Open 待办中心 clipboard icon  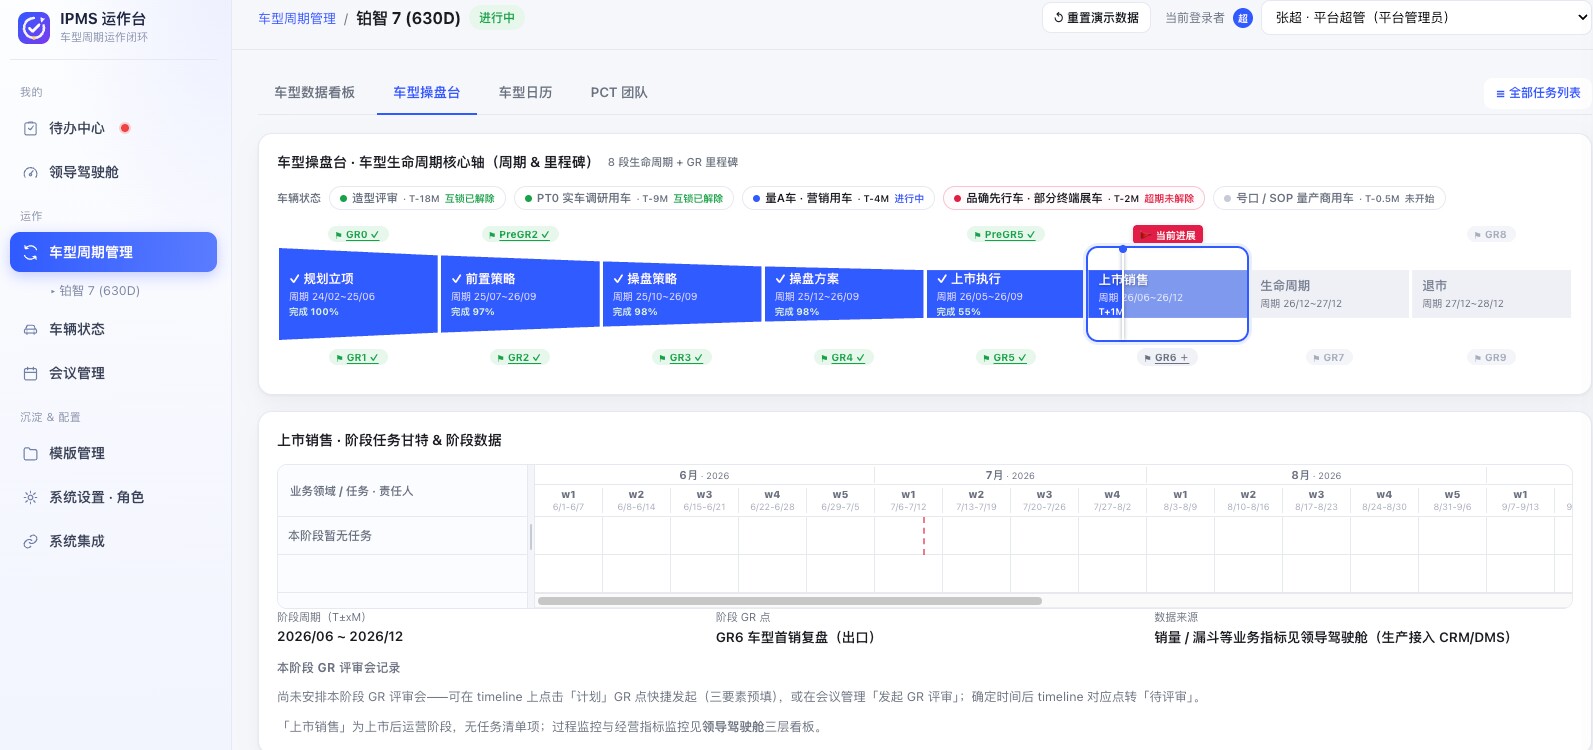pyautogui.click(x=30, y=128)
